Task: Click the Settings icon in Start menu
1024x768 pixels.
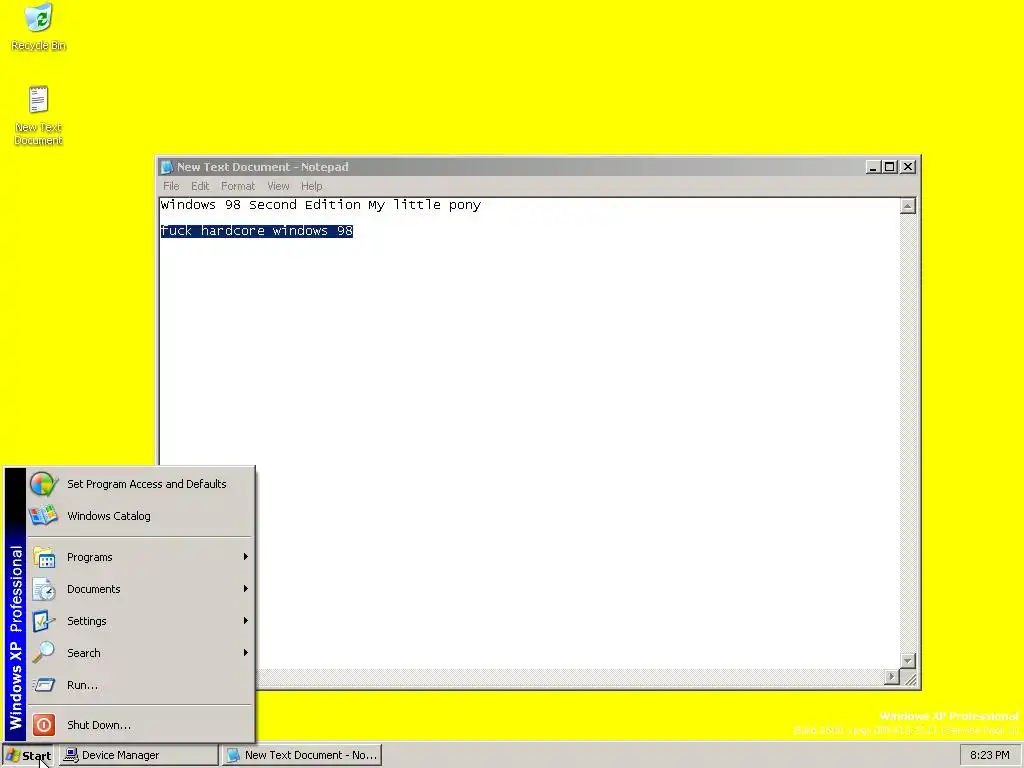Action: tap(44, 621)
